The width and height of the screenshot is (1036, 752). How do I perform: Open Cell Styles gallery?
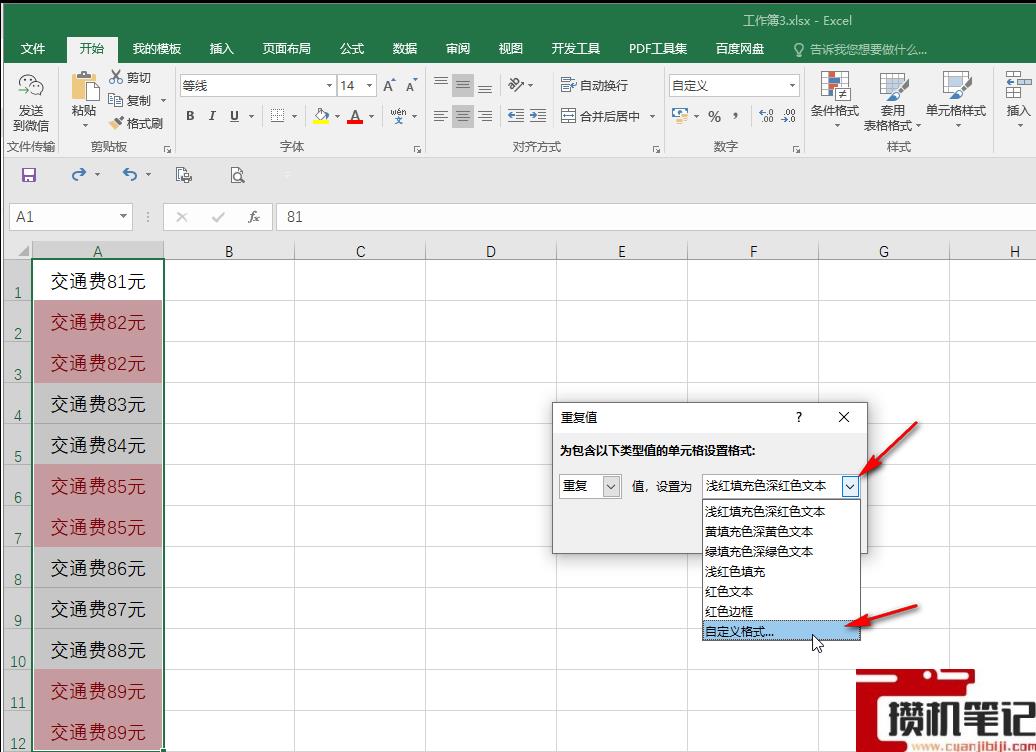(x=955, y=100)
